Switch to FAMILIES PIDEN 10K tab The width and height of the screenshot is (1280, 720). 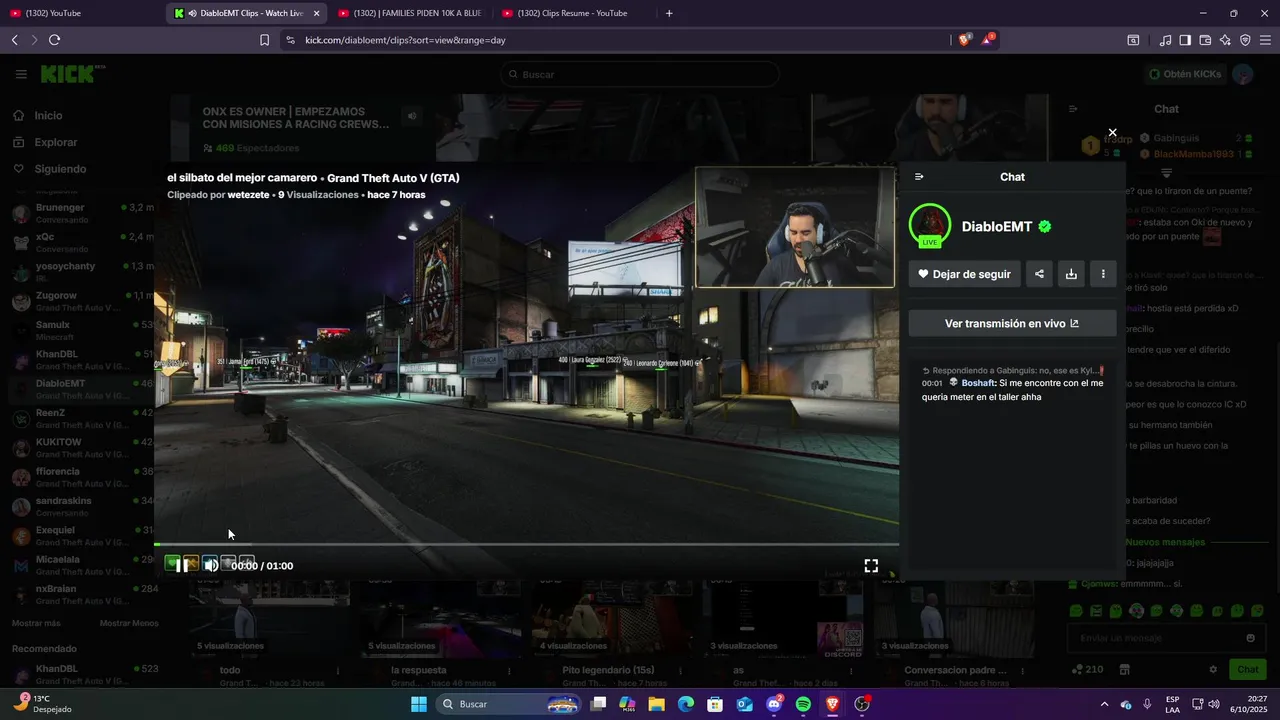[x=410, y=13]
